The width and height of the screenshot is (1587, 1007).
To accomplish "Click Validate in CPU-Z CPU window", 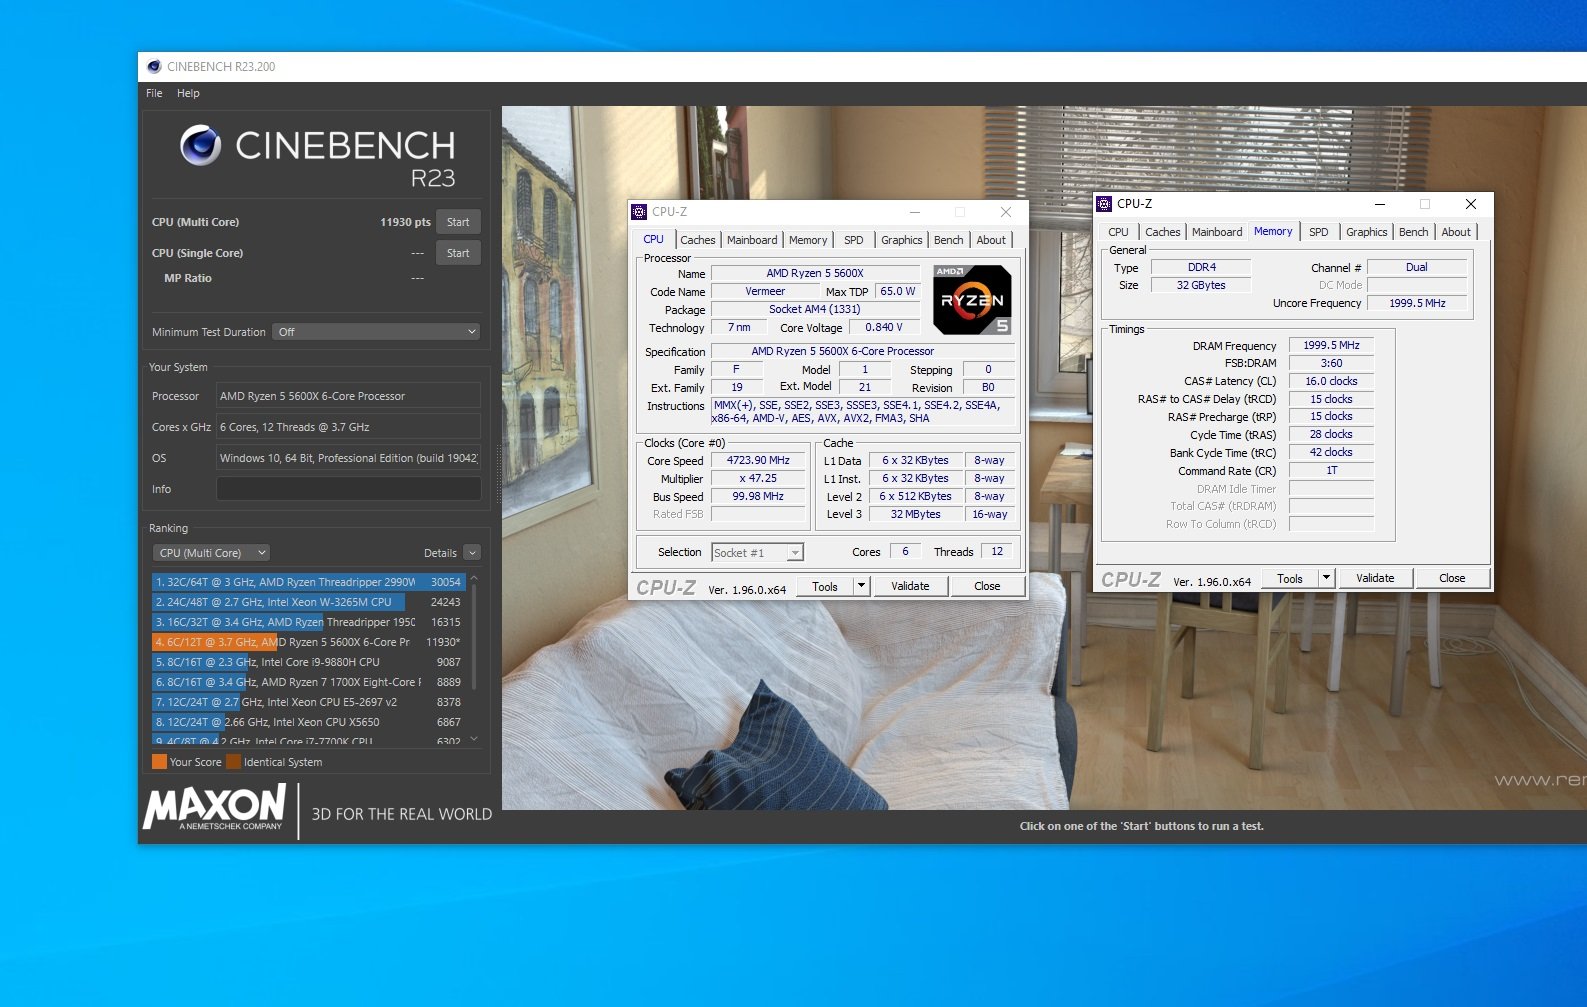I will click(x=910, y=587).
